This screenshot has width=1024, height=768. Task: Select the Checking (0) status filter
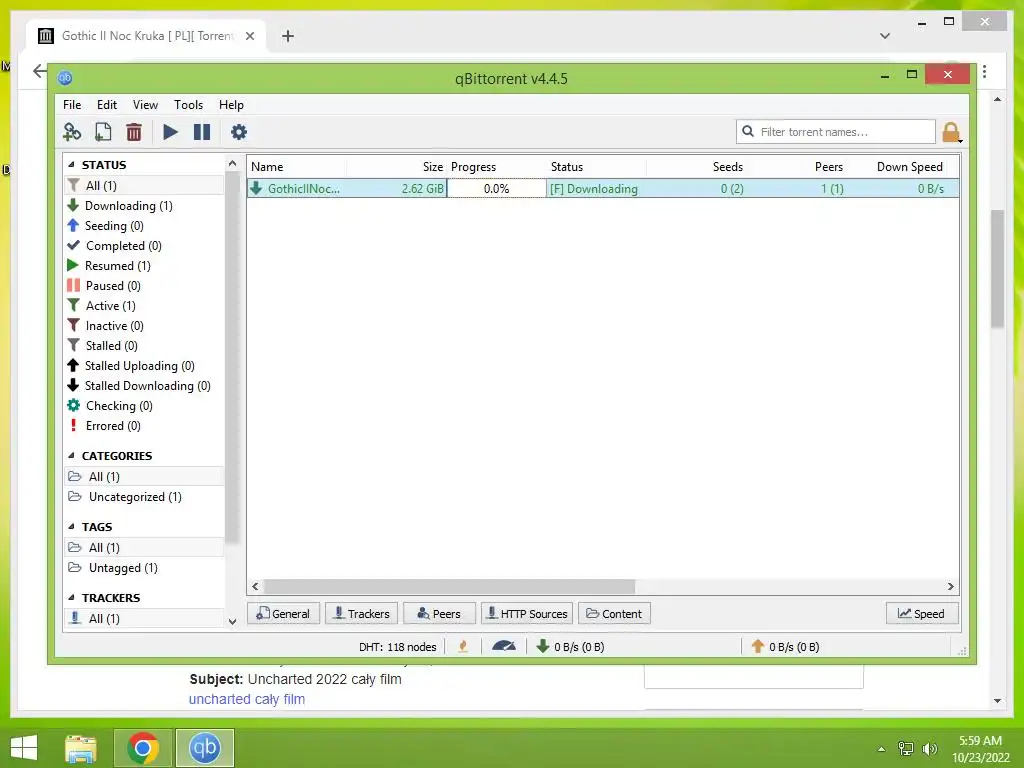coord(144,406)
